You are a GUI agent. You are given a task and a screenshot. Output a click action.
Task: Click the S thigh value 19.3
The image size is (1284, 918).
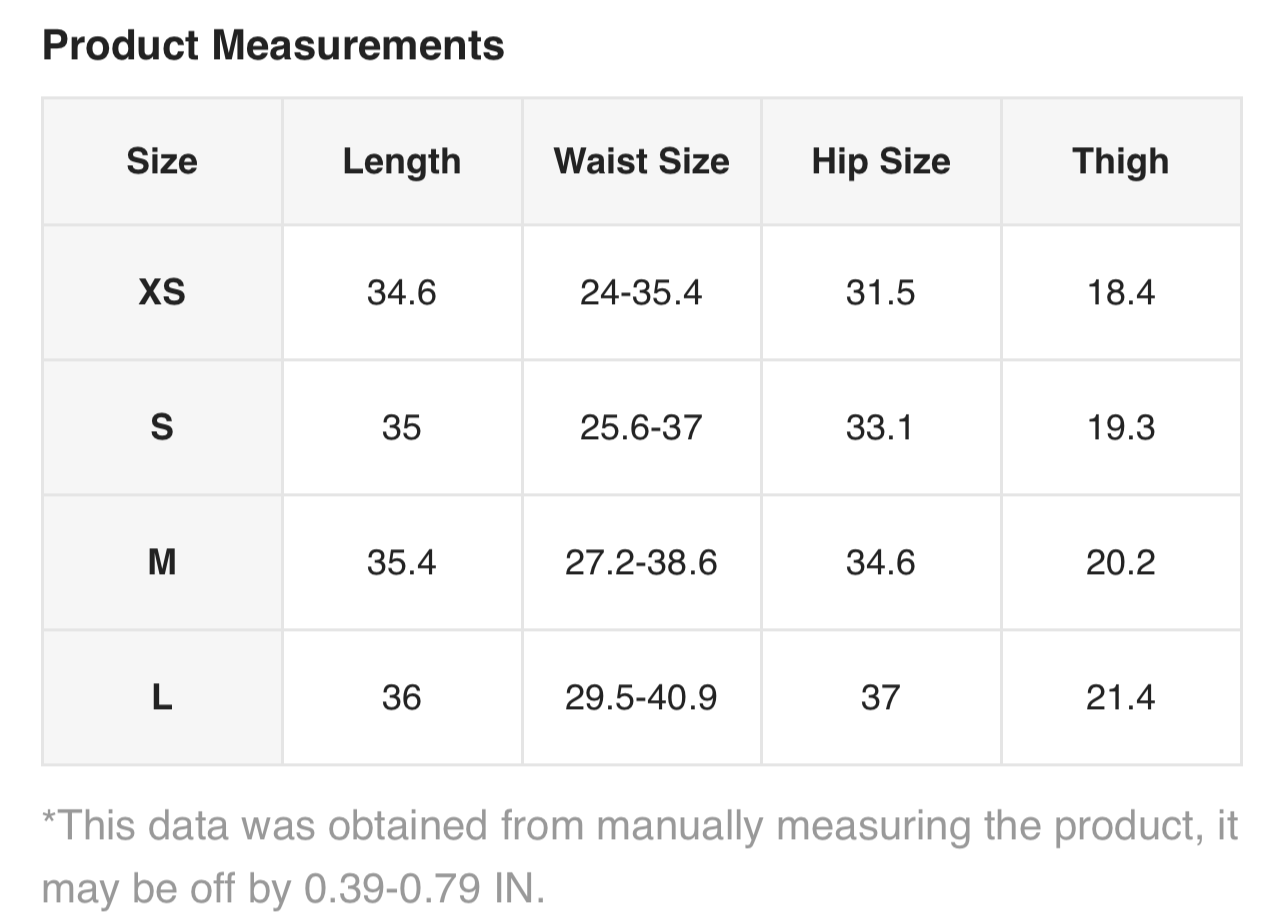click(1120, 427)
